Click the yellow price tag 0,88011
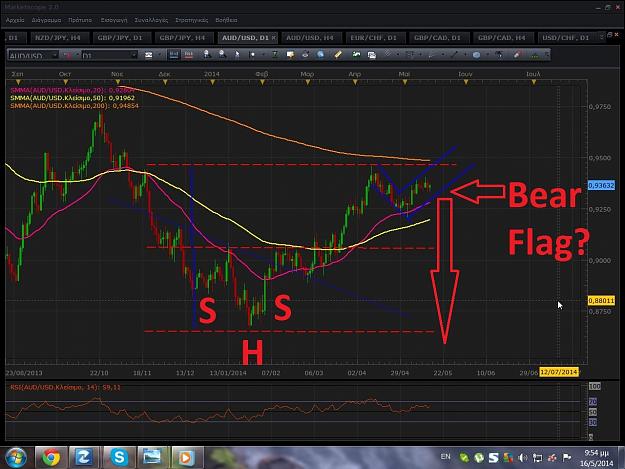The width and height of the screenshot is (625, 469). point(601,300)
